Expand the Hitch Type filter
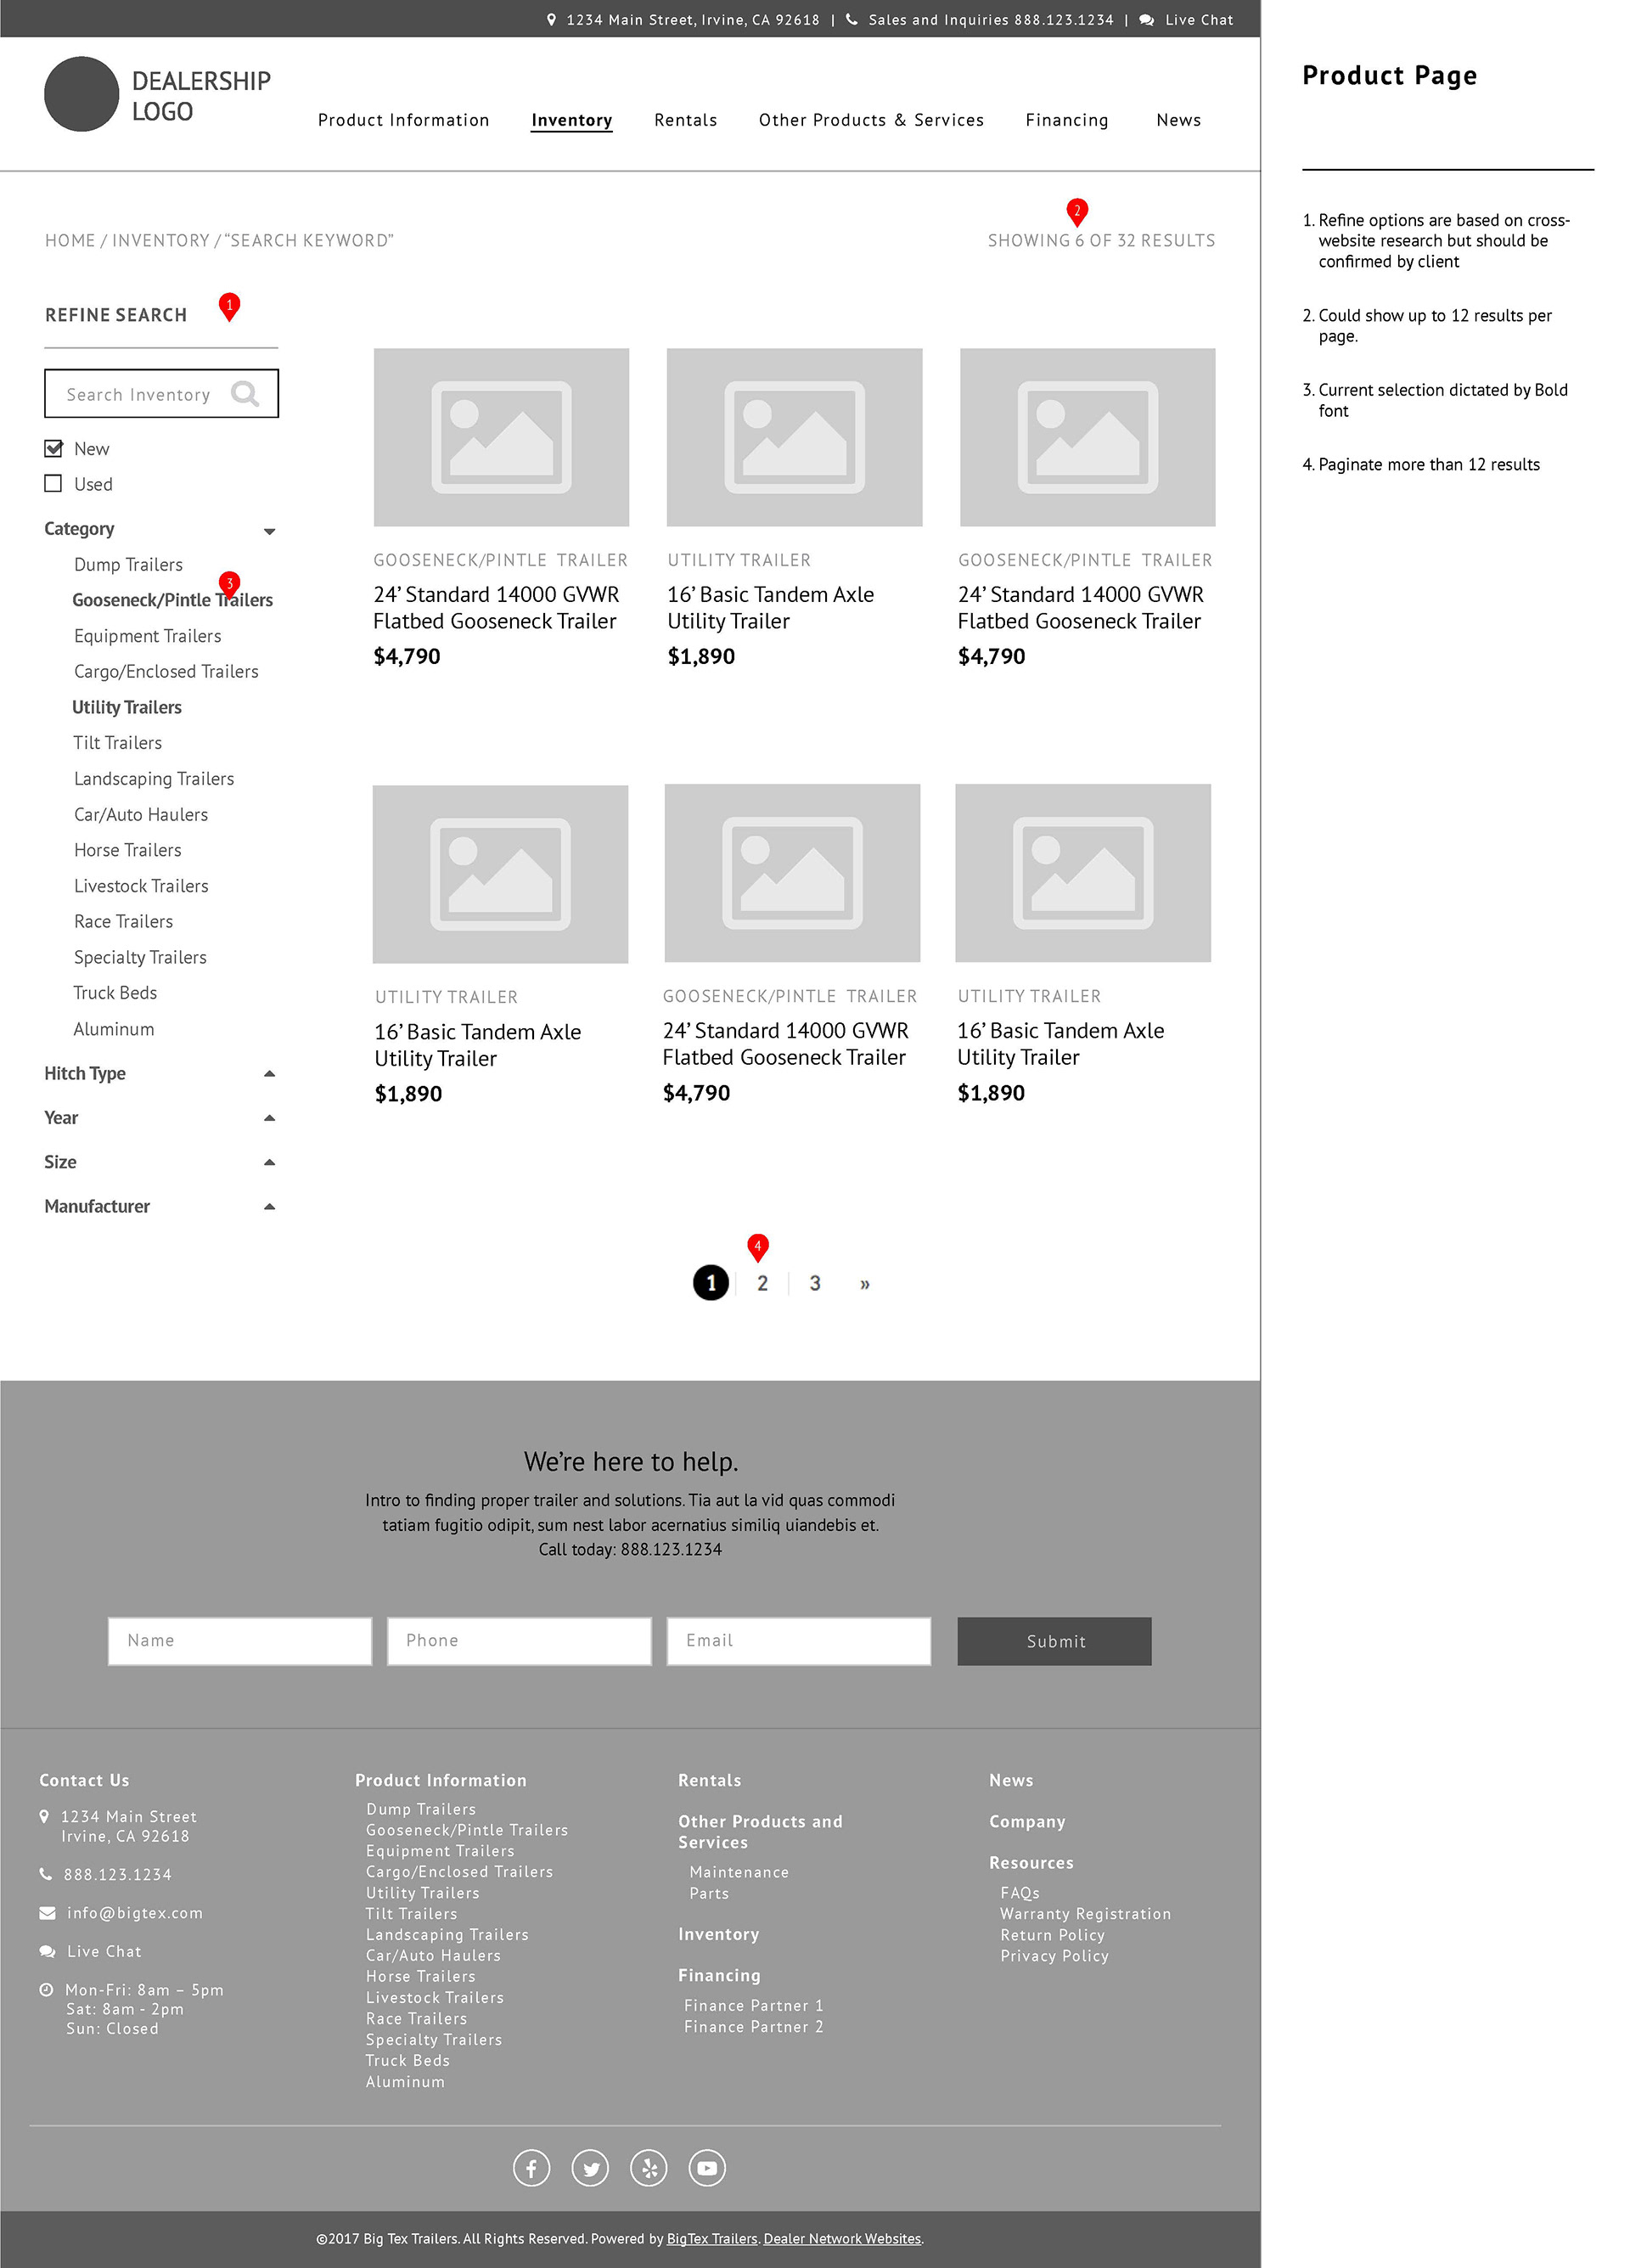The width and height of the screenshot is (1630, 2268). pyautogui.click(x=269, y=1074)
